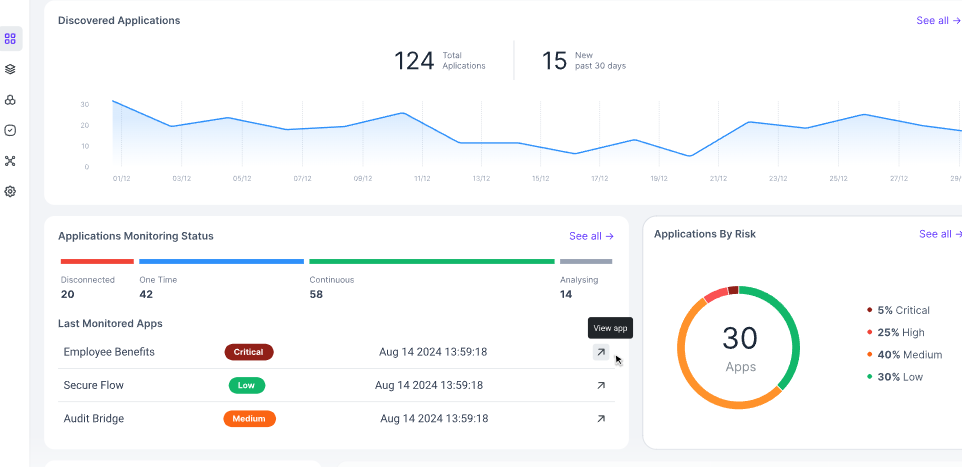Click the Continuous count of 58
Viewport: 962px width, 467px height.
click(x=316, y=295)
